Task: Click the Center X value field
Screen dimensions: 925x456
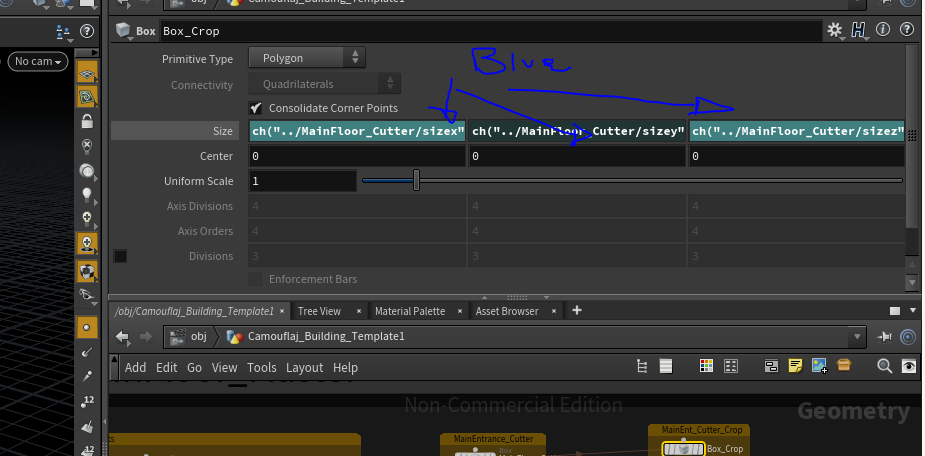Action: [357, 156]
